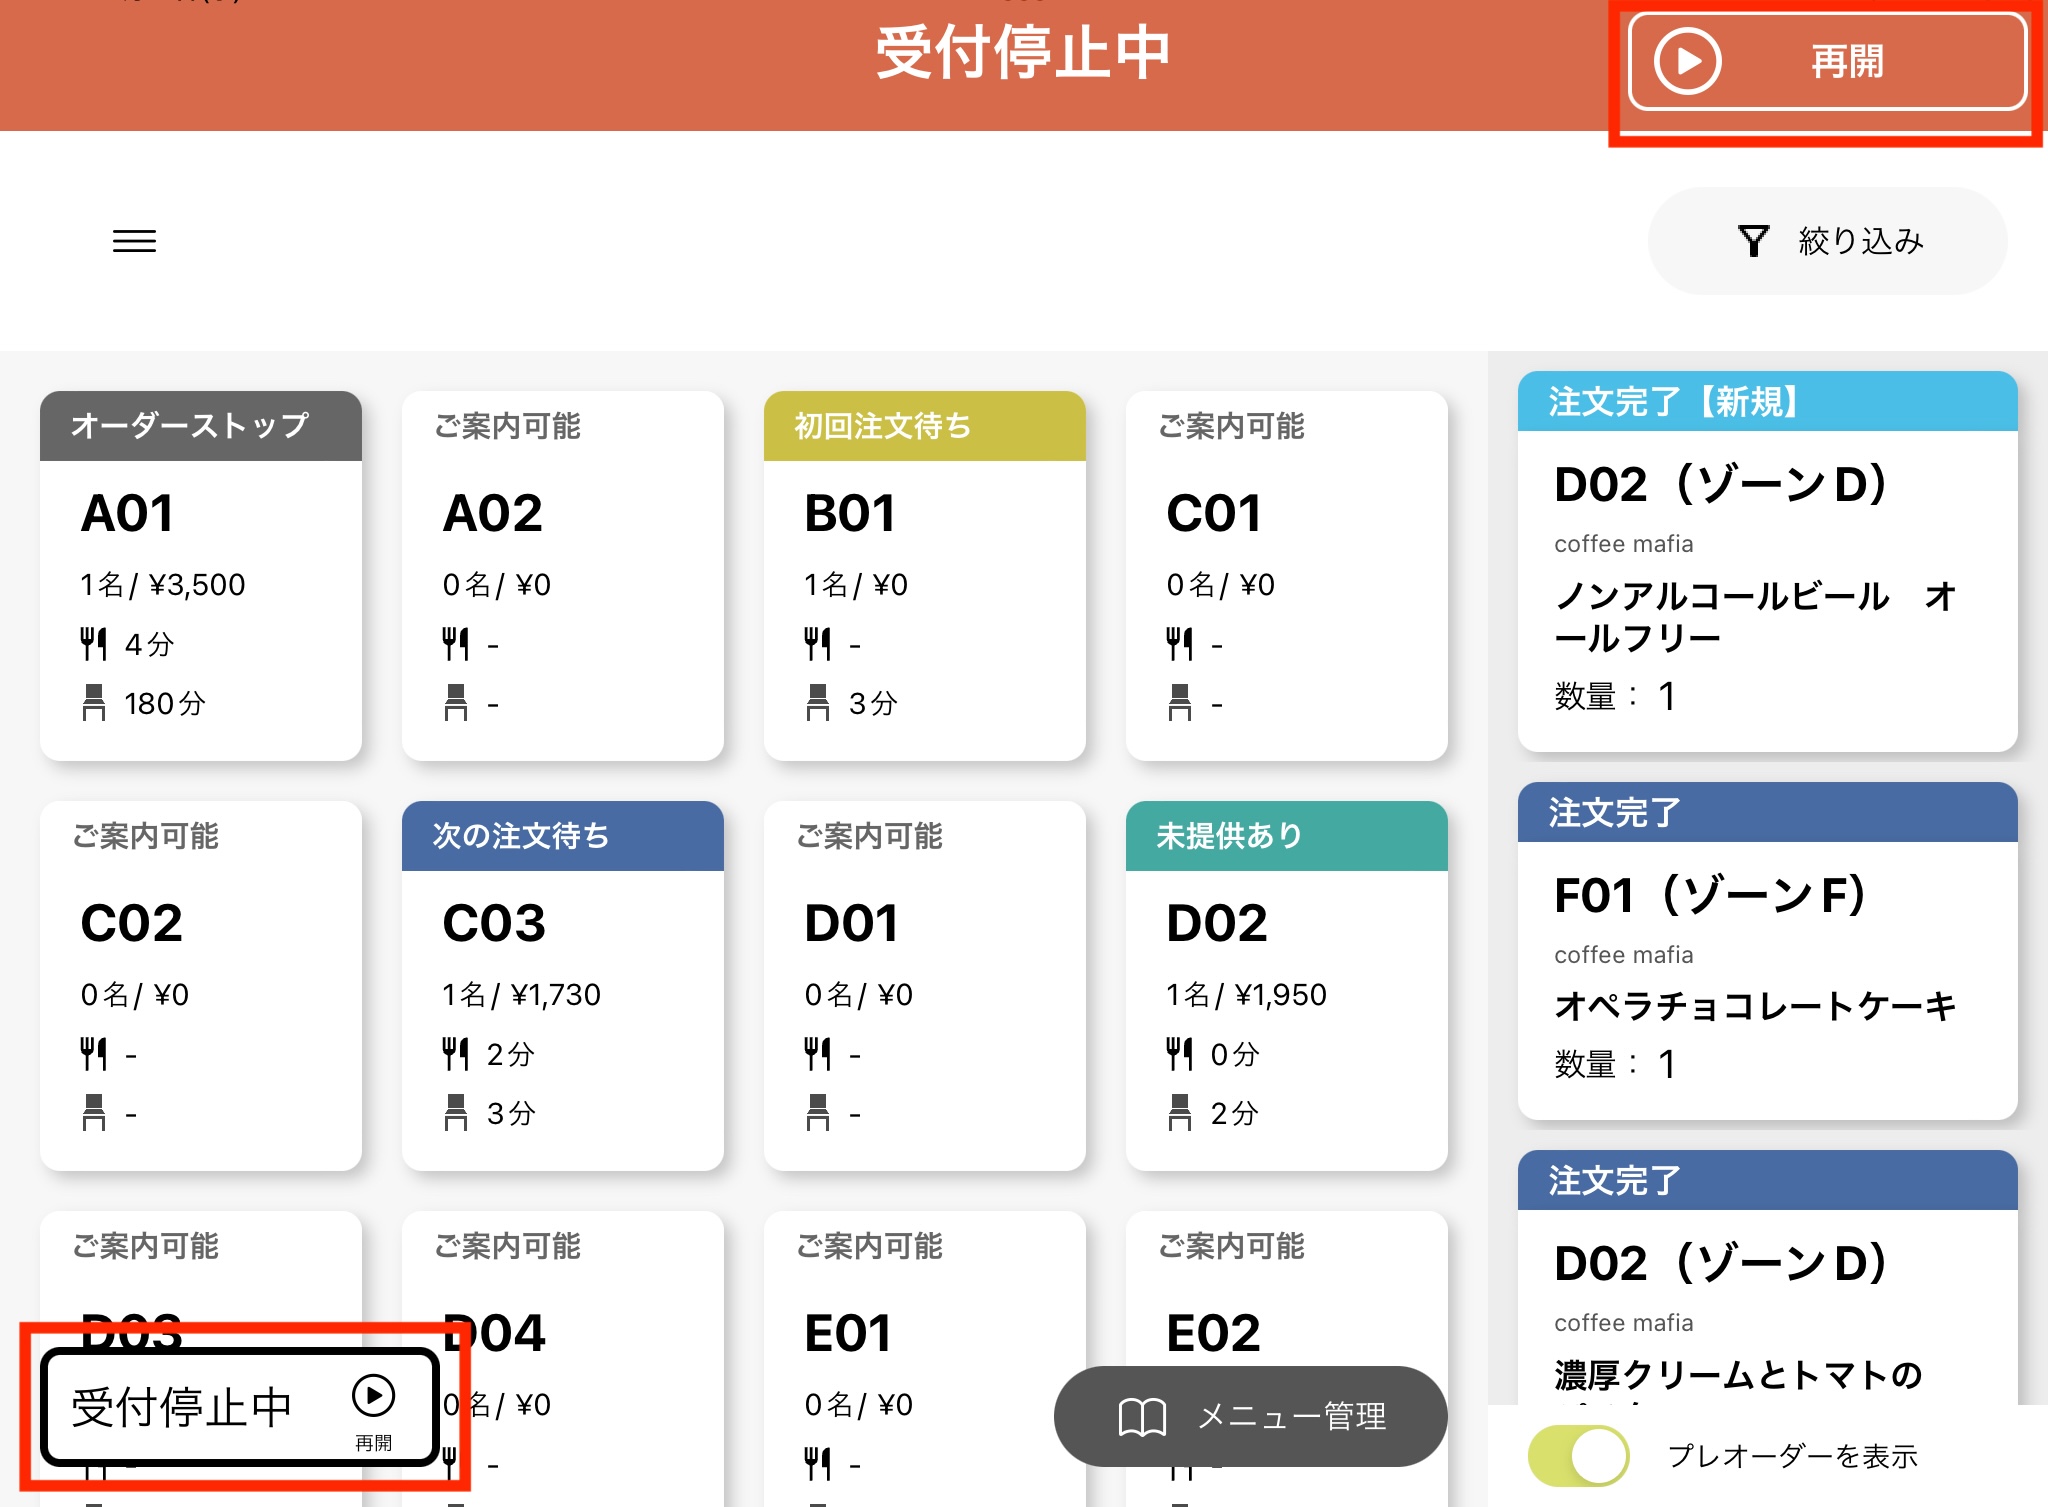Select table A01 オーダーストップ card
Image resolution: width=2048 pixels, height=1507 pixels.
tap(200, 575)
